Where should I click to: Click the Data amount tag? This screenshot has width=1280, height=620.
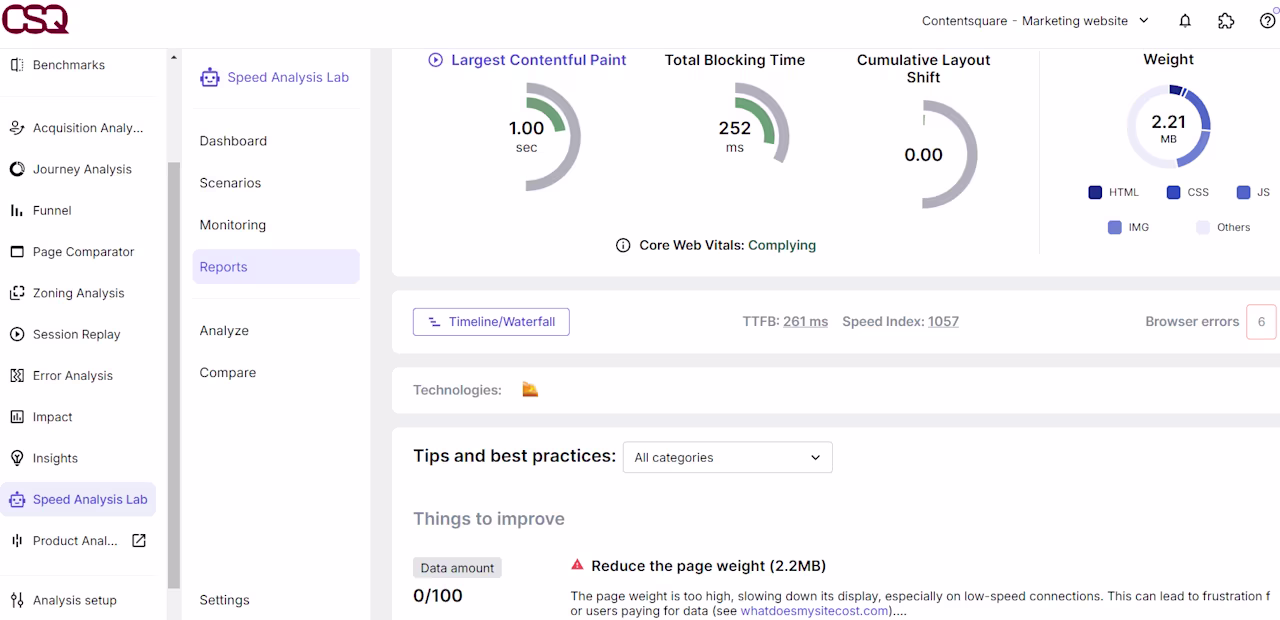(x=457, y=568)
